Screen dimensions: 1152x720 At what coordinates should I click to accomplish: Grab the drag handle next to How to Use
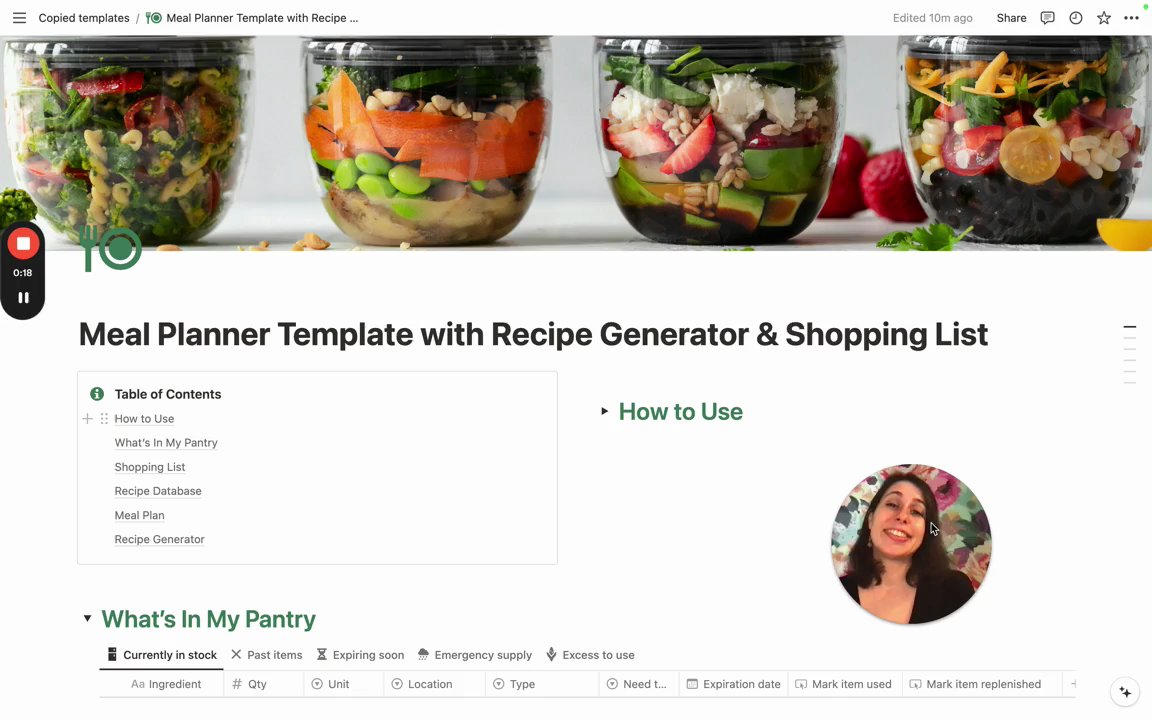(x=104, y=419)
